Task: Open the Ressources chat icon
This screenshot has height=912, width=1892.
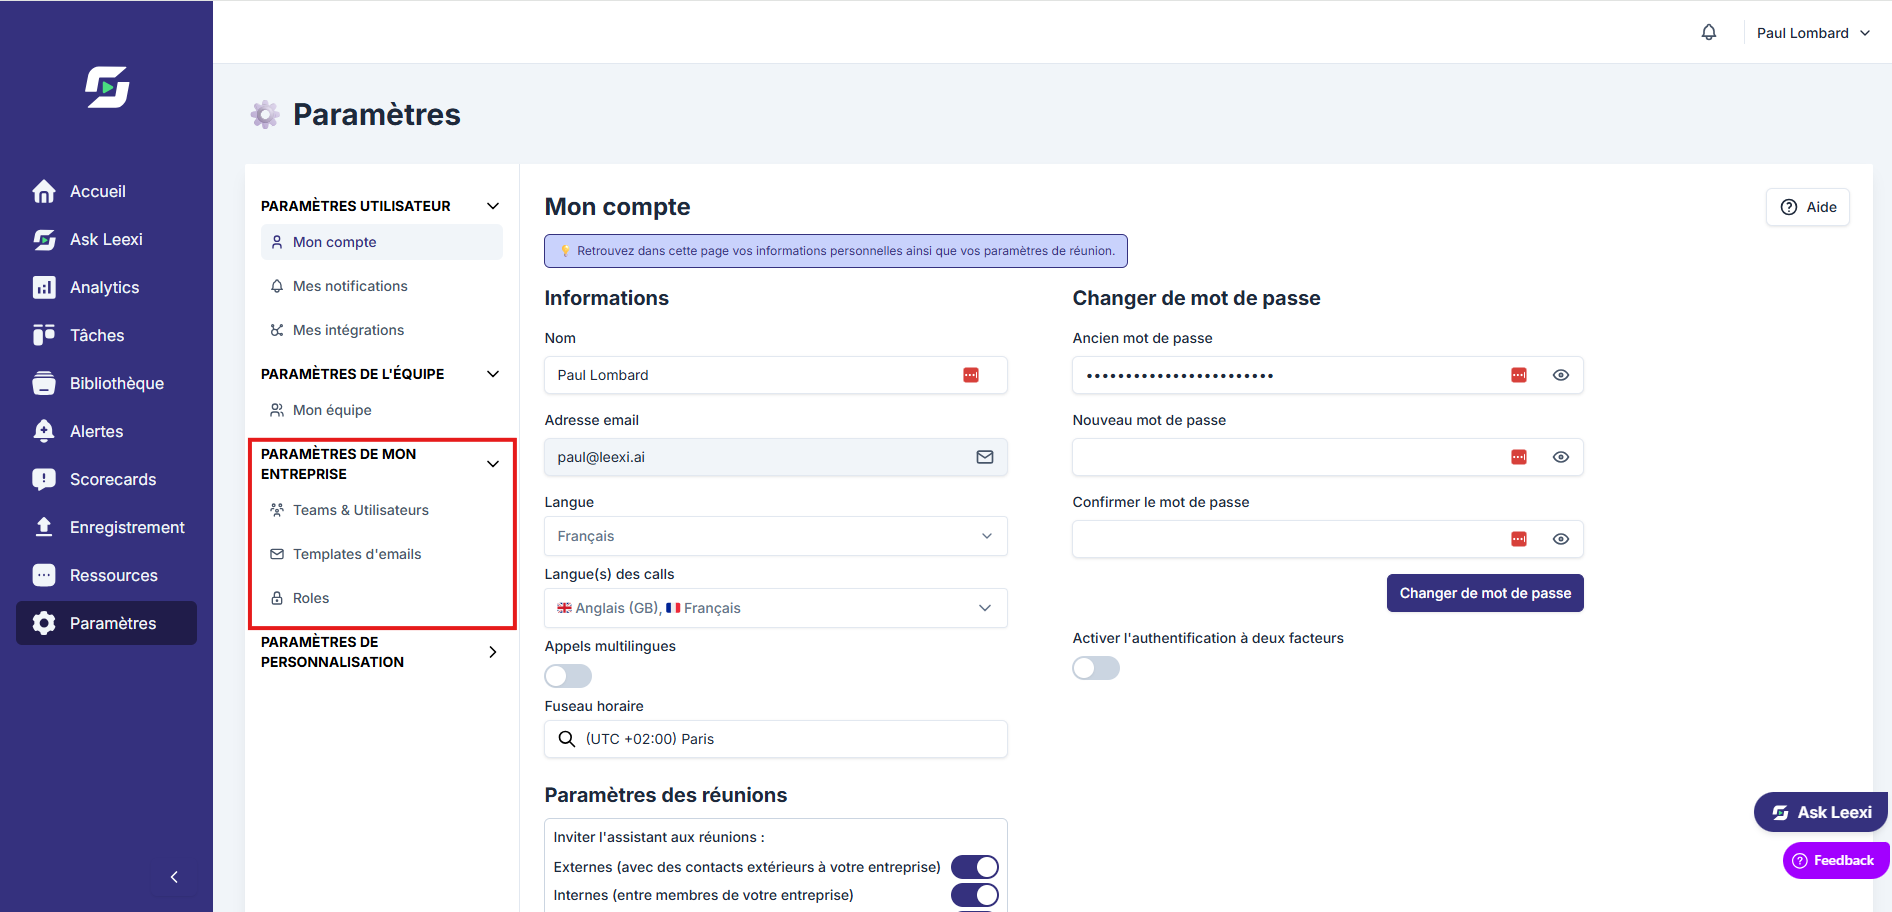Action: point(44,575)
